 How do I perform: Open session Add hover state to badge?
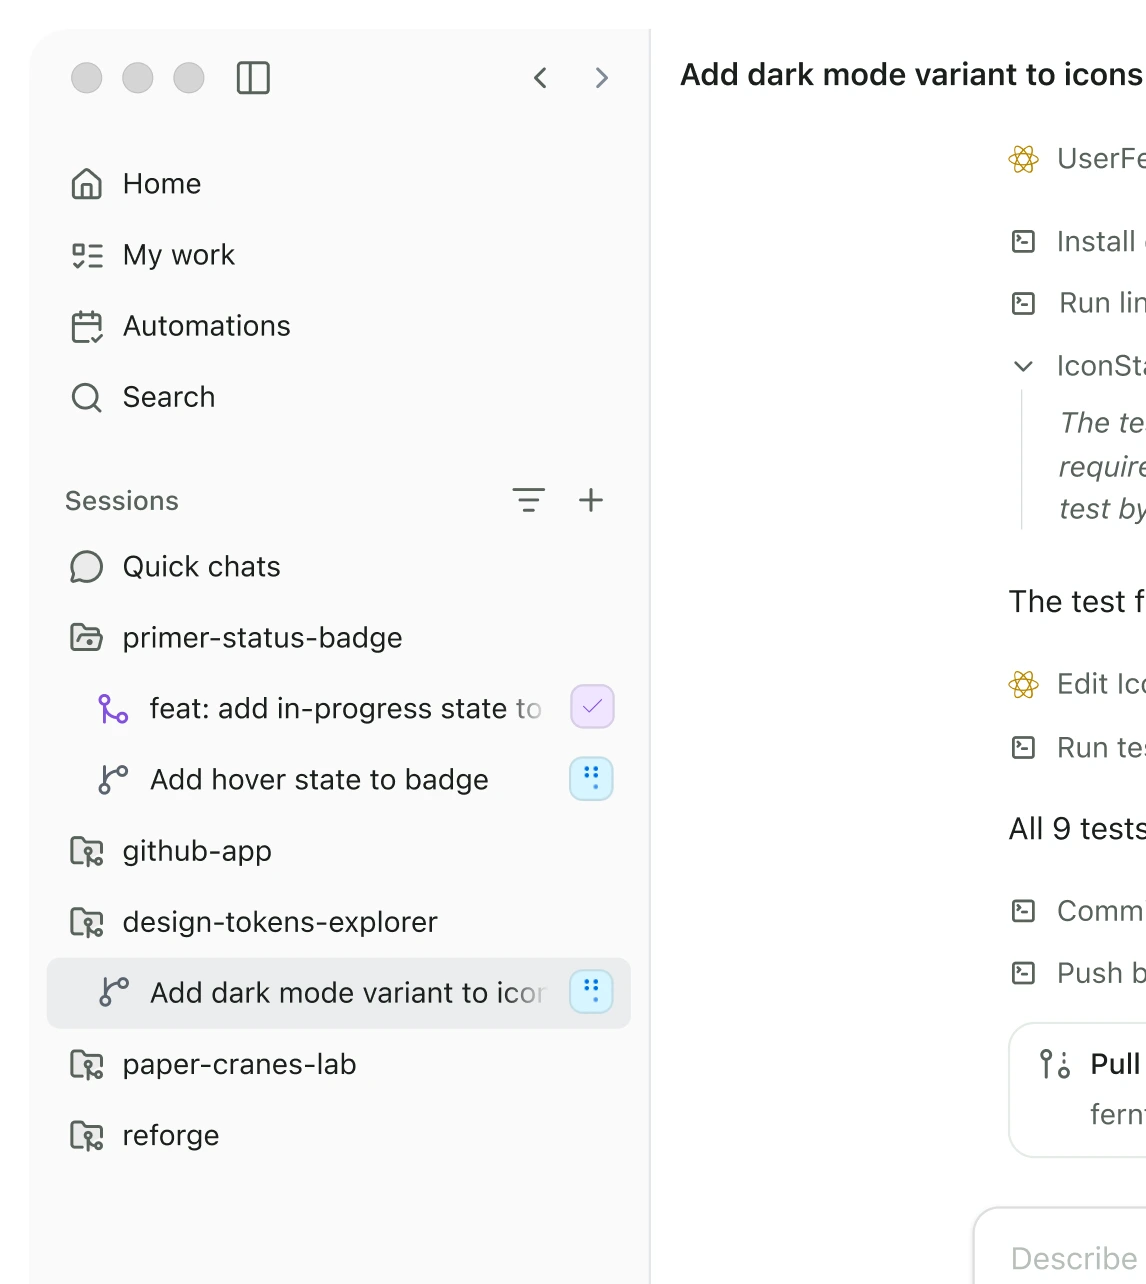(x=339, y=780)
